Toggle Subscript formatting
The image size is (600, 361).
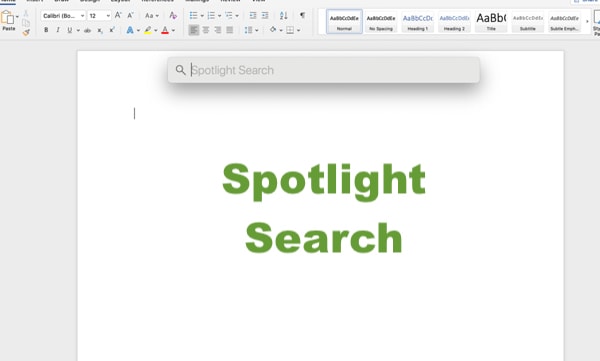[x=99, y=30]
